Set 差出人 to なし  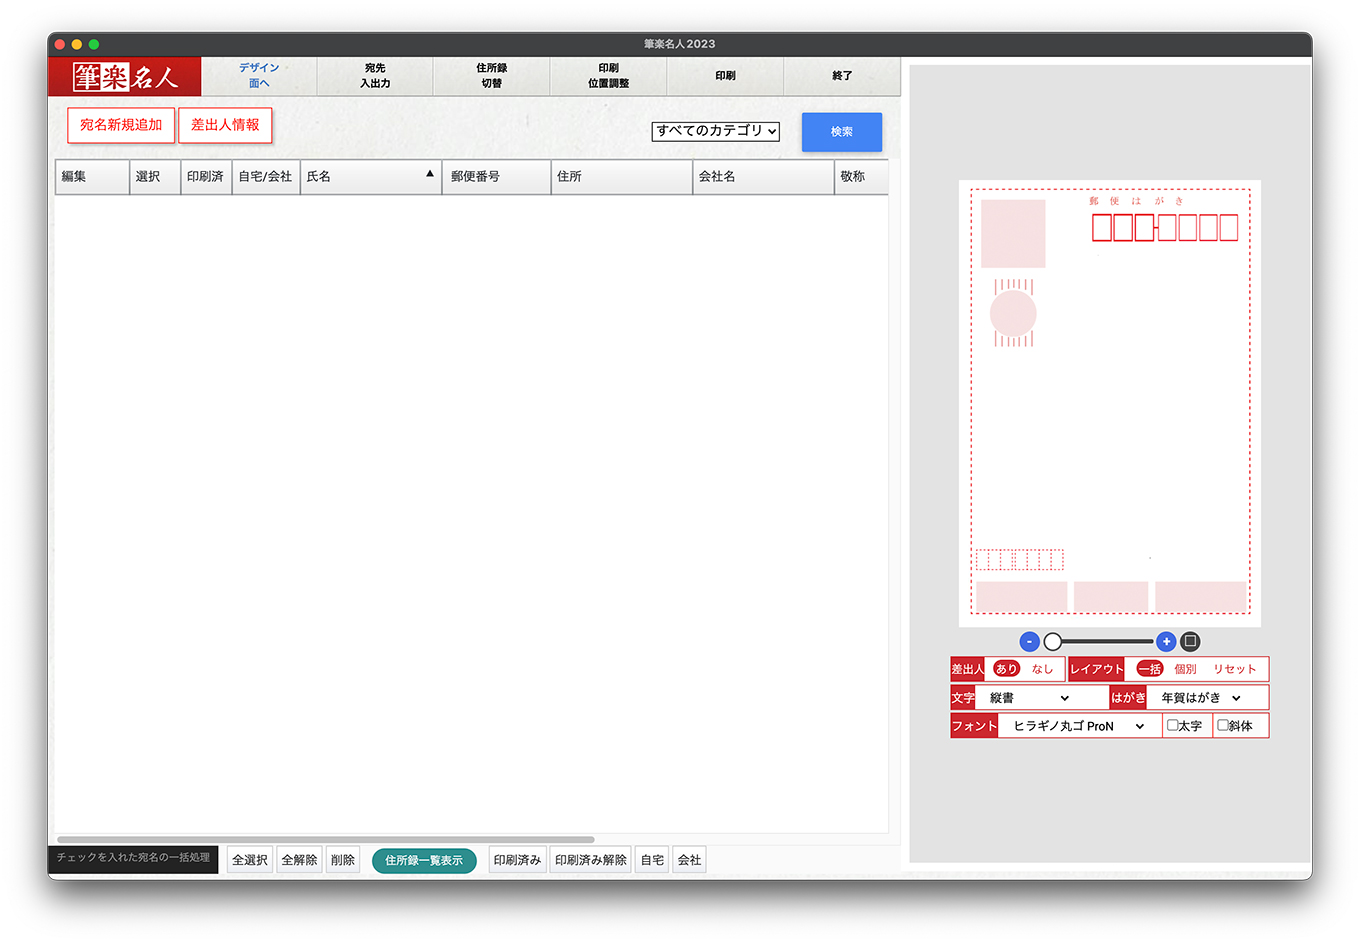tap(1042, 669)
